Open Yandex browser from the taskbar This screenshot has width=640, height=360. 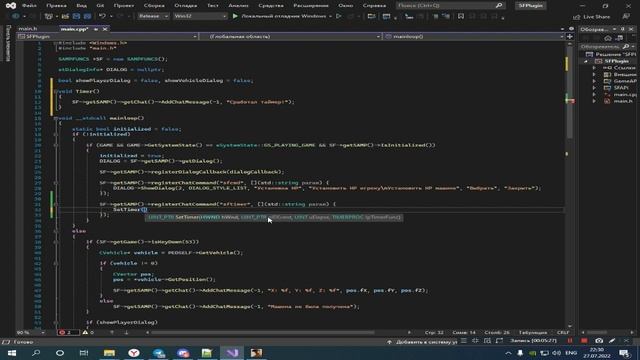(x=134, y=353)
